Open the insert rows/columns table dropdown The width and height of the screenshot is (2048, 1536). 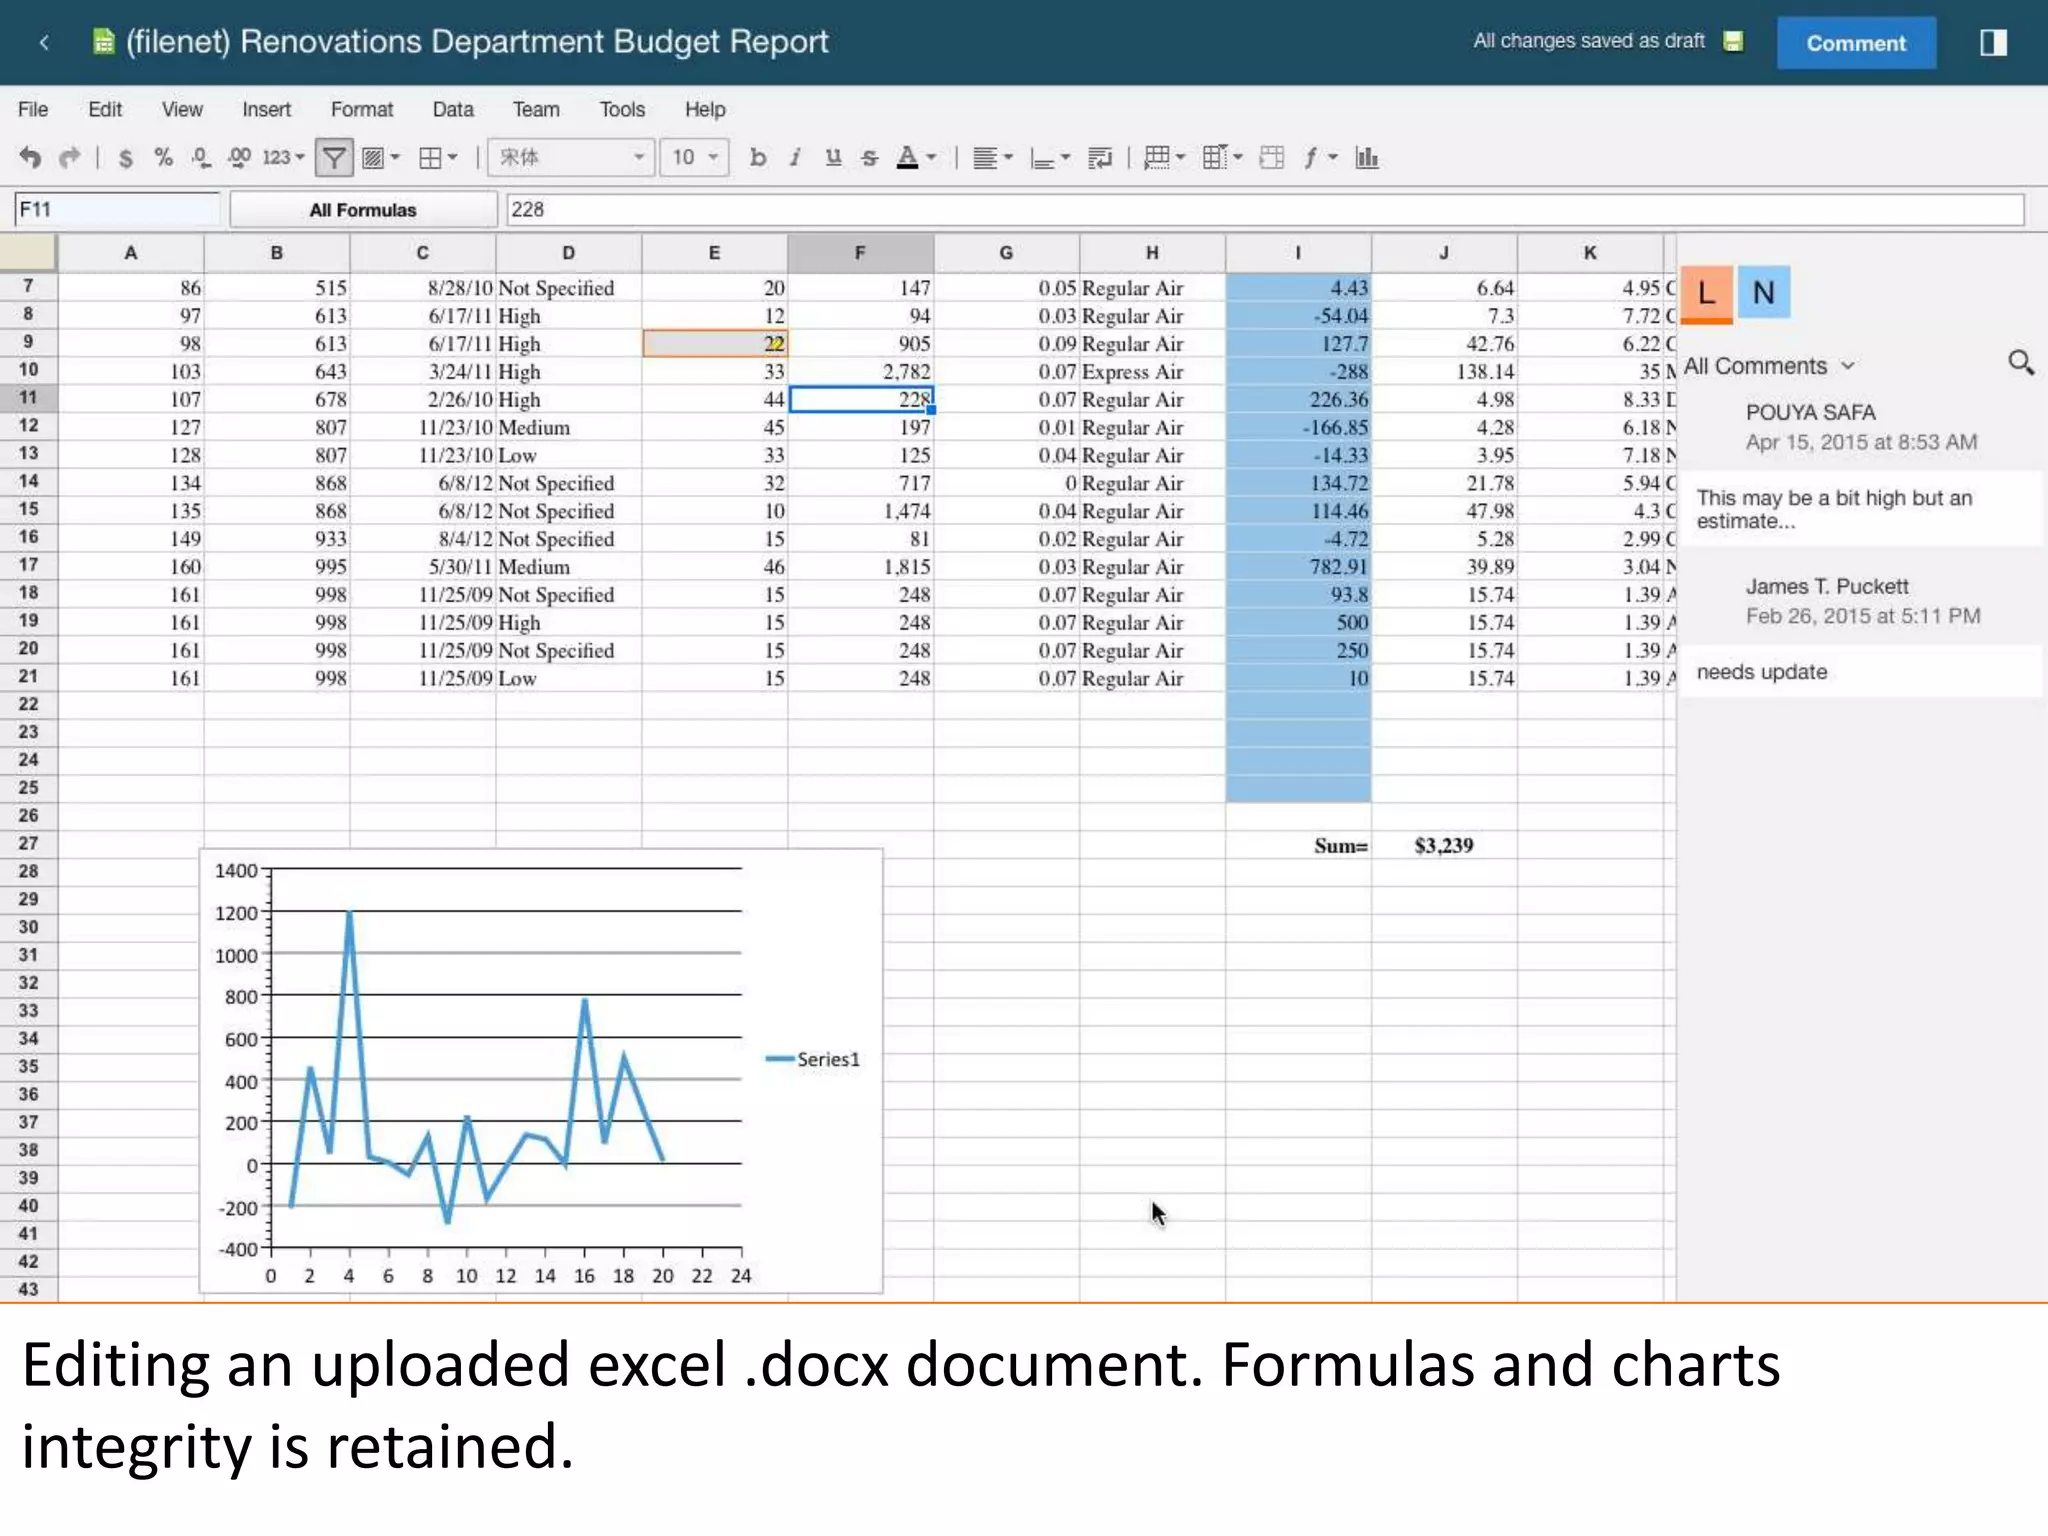[x=1164, y=157]
